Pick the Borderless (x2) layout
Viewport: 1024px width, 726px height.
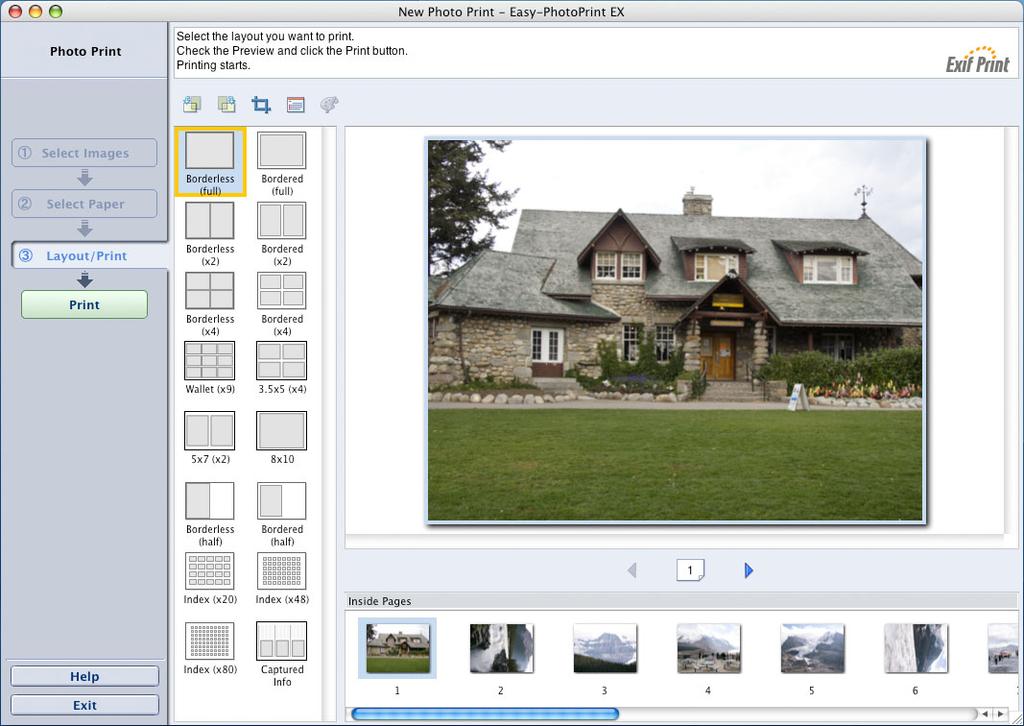click(210, 233)
